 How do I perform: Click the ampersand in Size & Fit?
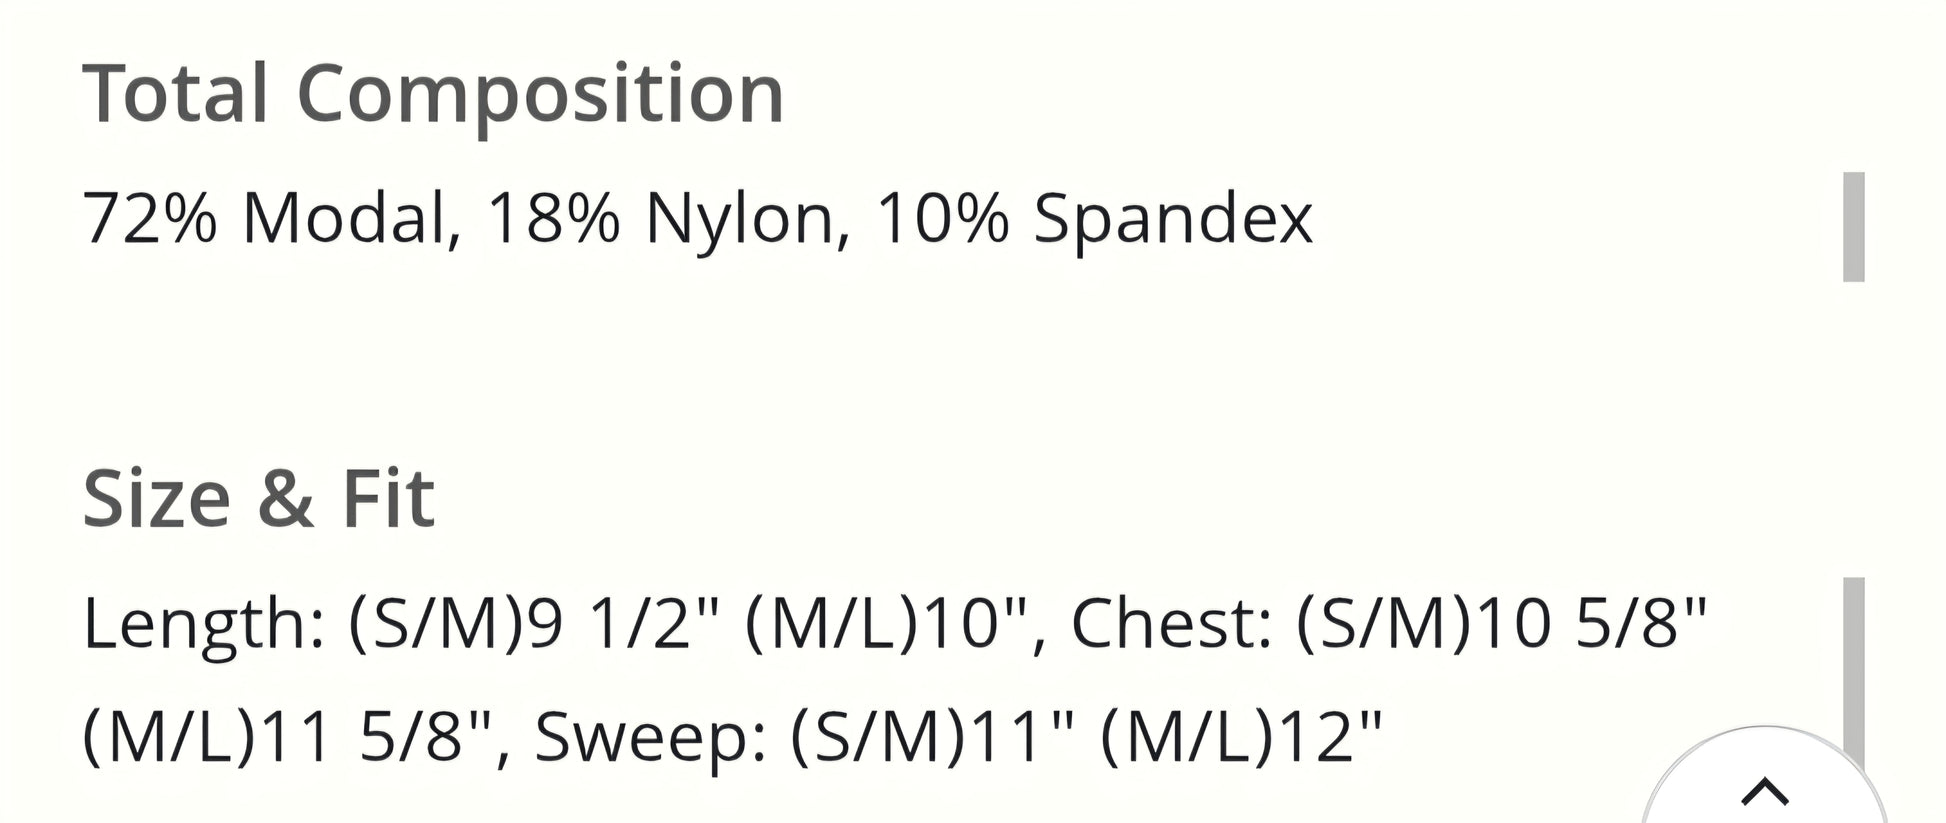point(285,498)
